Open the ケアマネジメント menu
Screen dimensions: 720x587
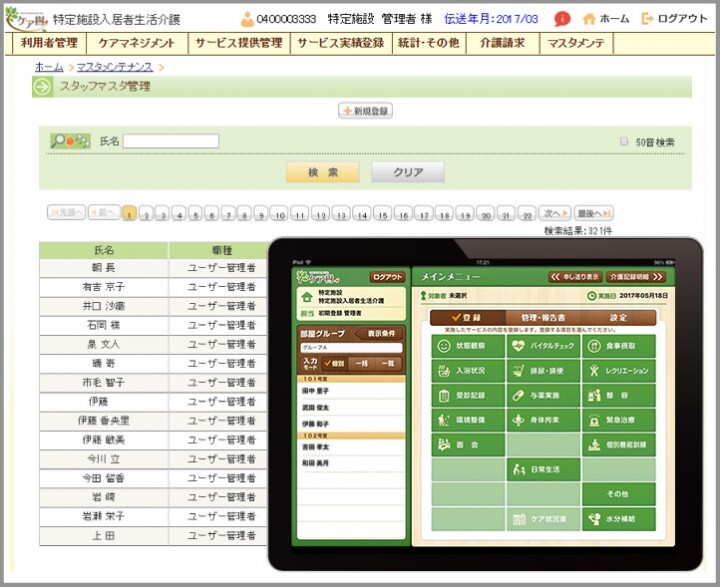tap(137, 43)
